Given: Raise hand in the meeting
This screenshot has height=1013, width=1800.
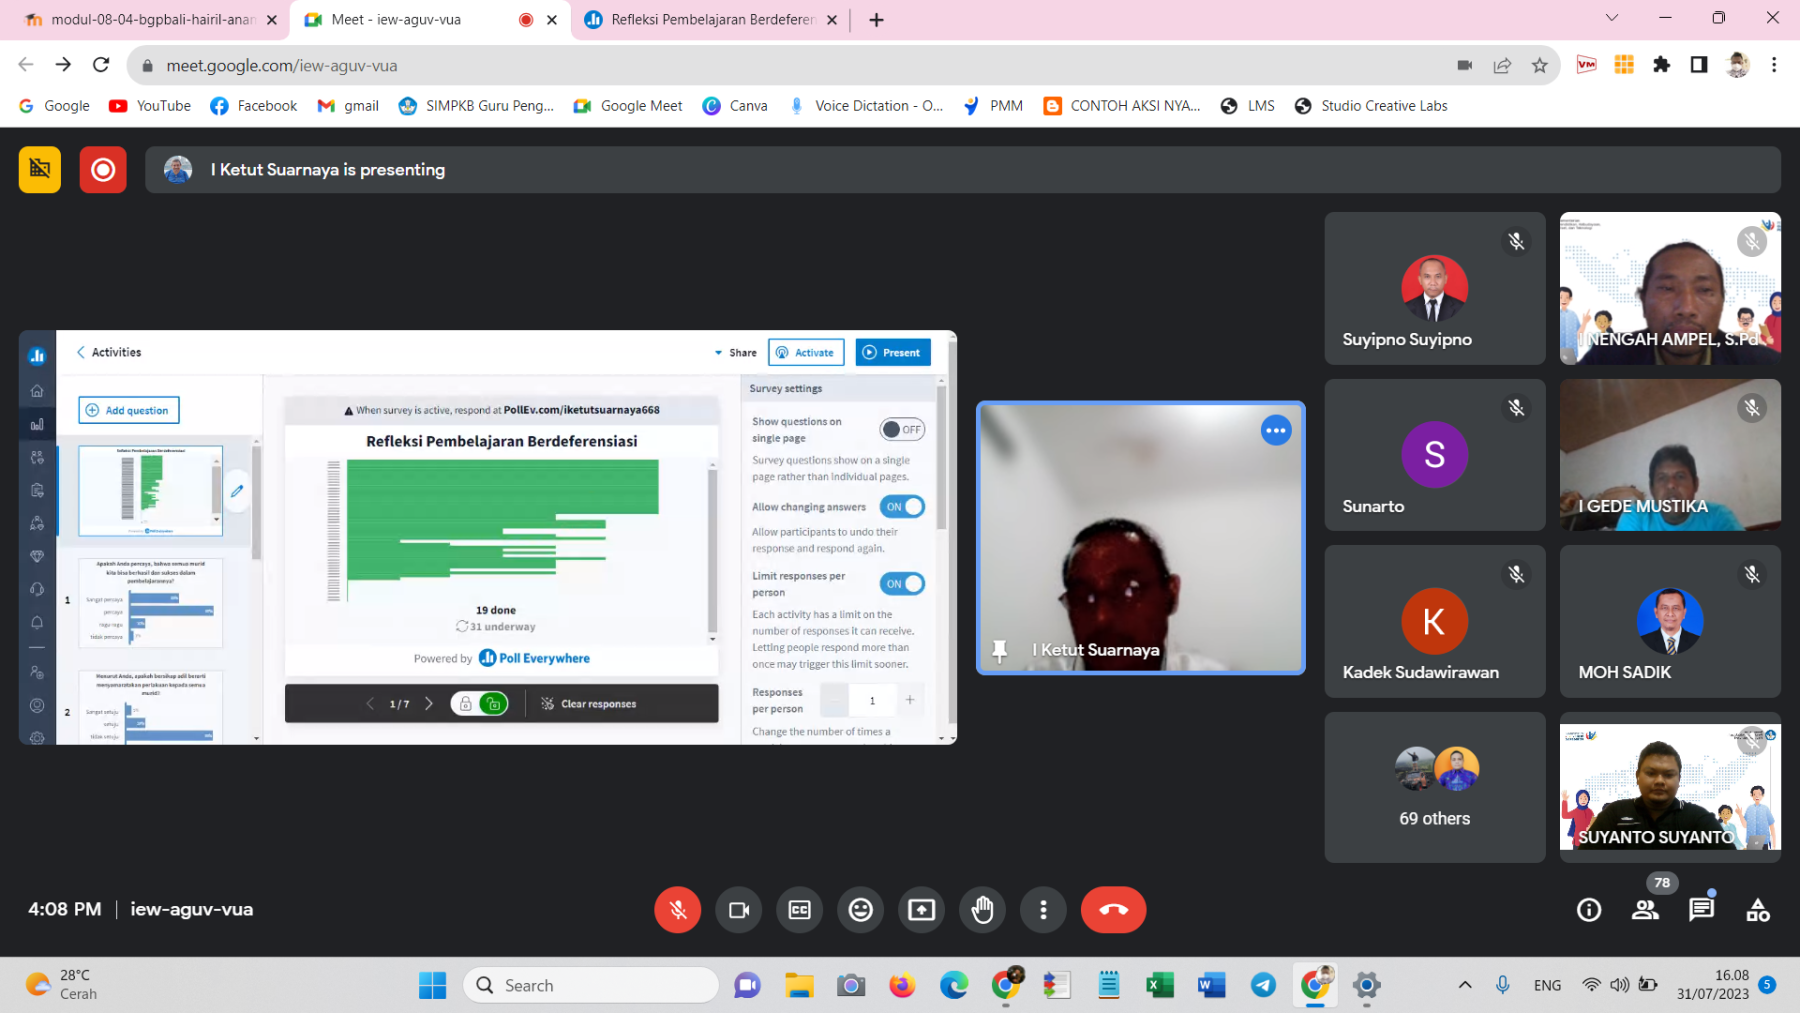Looking at the screenshot, I should click(x=983, y=910).
